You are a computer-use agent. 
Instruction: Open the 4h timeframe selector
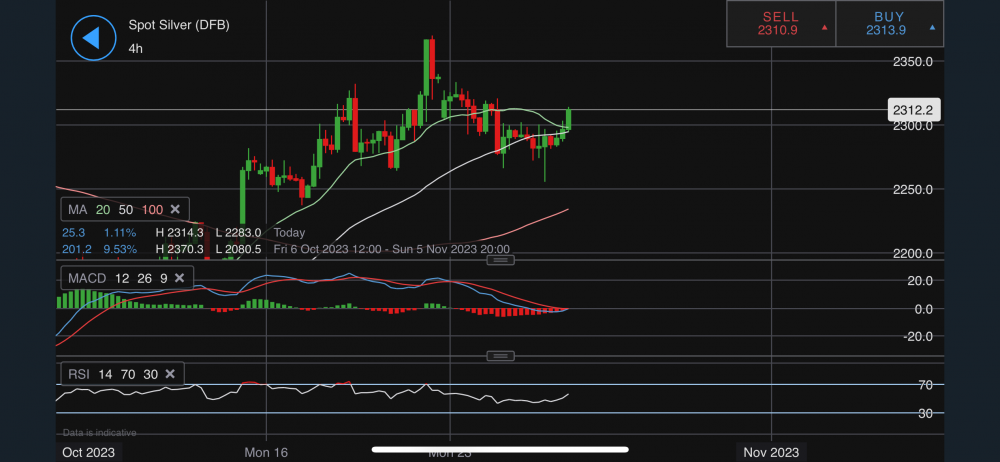tap(135, 48)
